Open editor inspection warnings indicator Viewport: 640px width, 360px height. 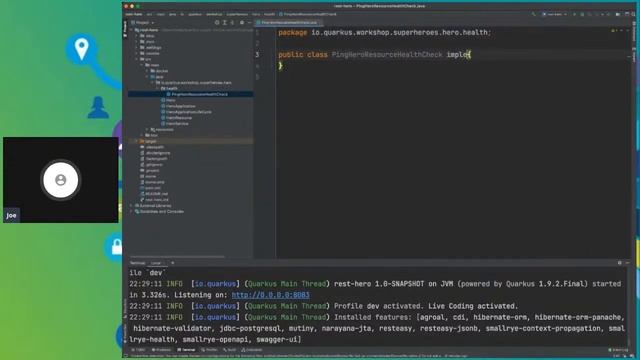[x=613, y=31]
